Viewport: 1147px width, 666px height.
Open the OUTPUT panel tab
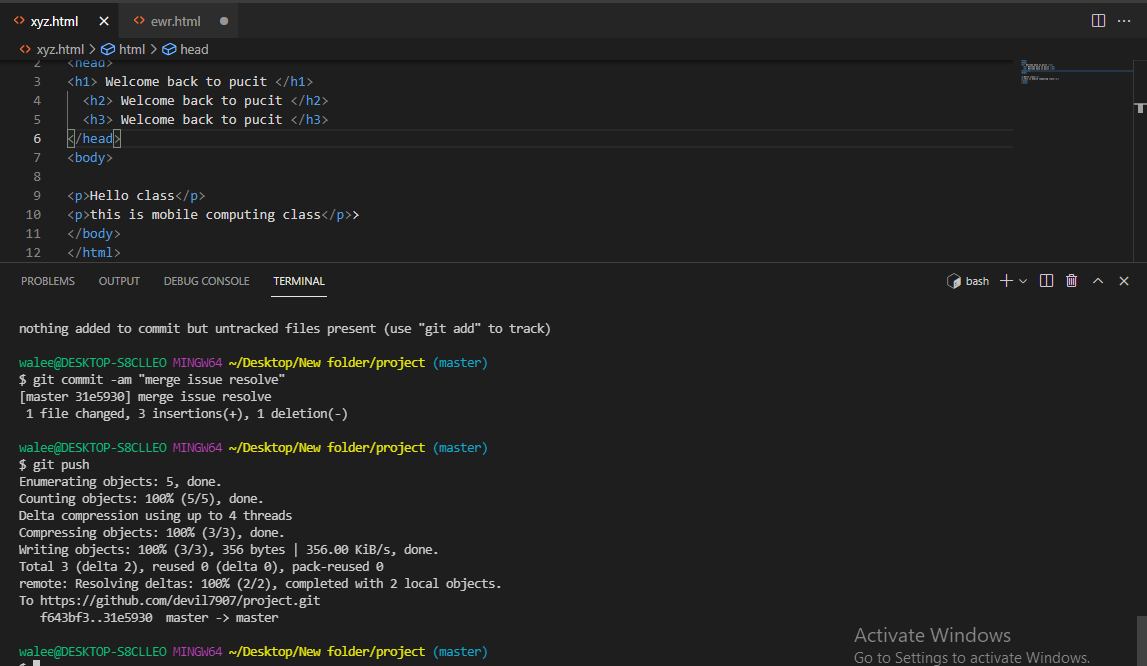pos(119,281)
